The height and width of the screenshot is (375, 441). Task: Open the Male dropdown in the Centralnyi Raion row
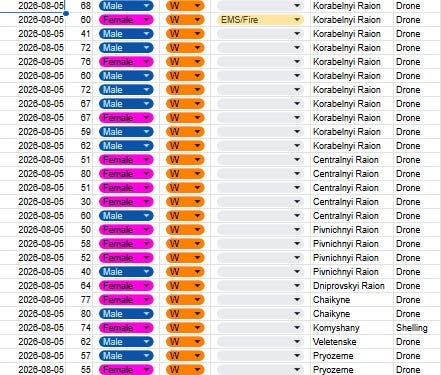[126, 216]
